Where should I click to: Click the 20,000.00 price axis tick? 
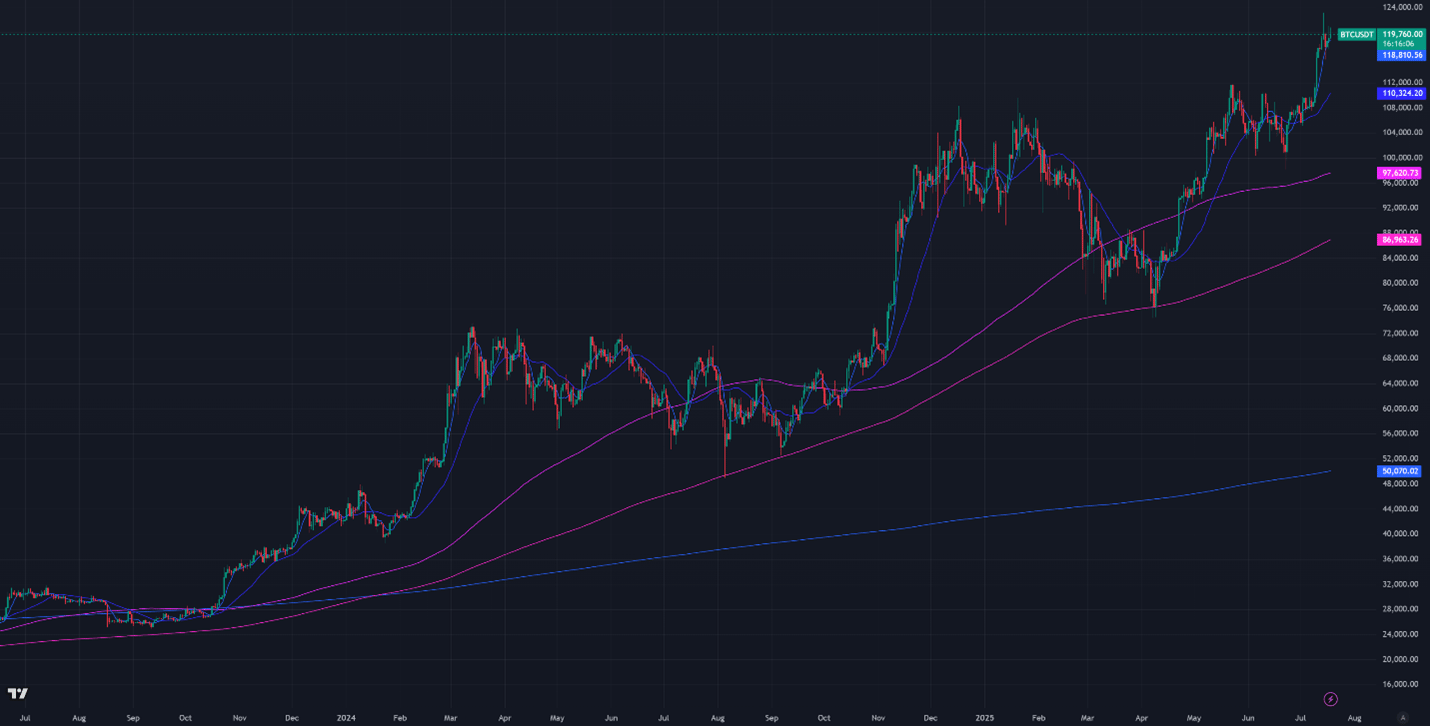tap(1400, 659)
